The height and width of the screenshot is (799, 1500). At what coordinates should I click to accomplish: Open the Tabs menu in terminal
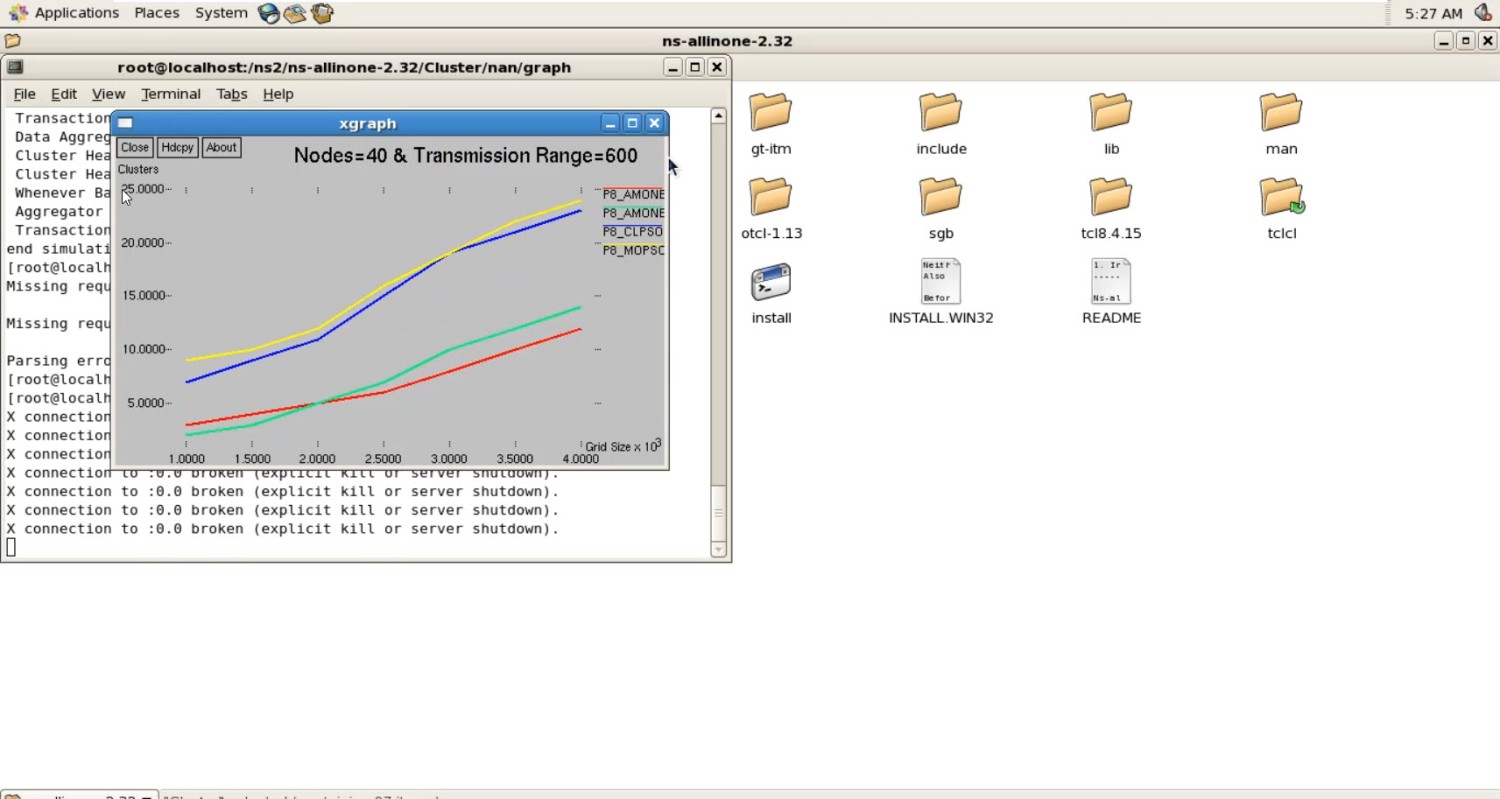coord(231,94)
